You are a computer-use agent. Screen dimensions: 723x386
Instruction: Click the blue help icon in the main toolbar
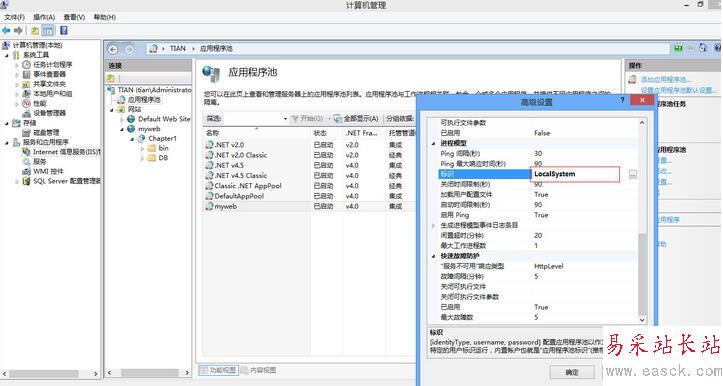pos(64,30)
